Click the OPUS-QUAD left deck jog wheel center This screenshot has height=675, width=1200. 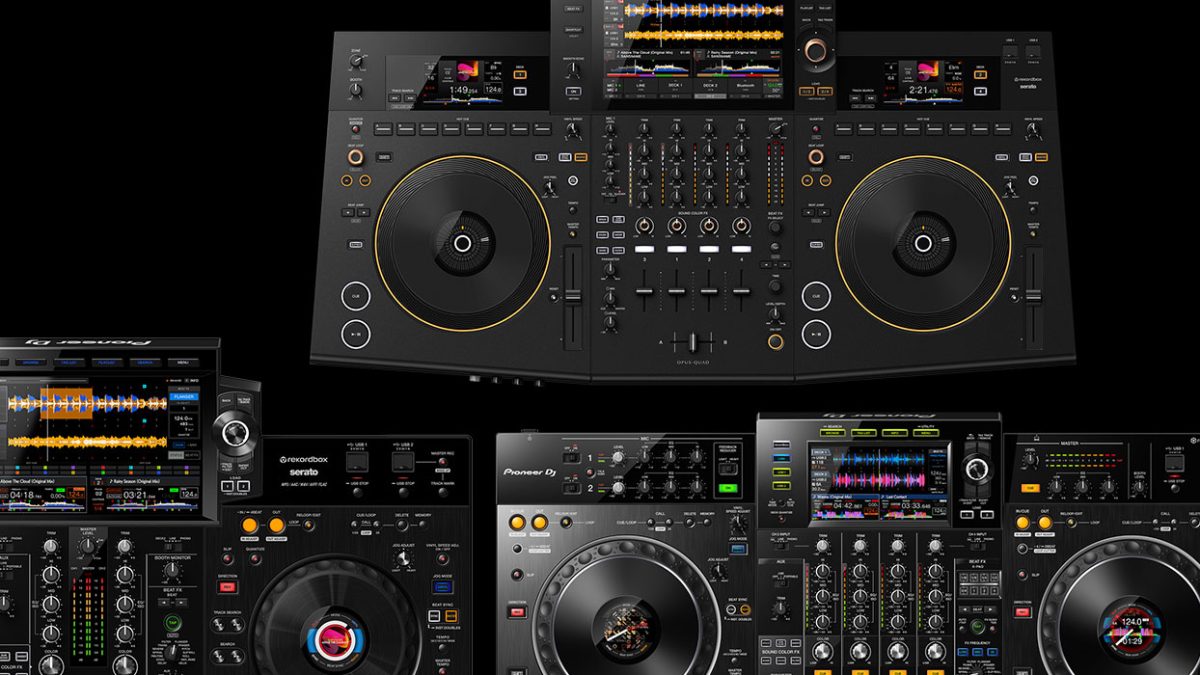pyautogui.click(x=462, y=243)
